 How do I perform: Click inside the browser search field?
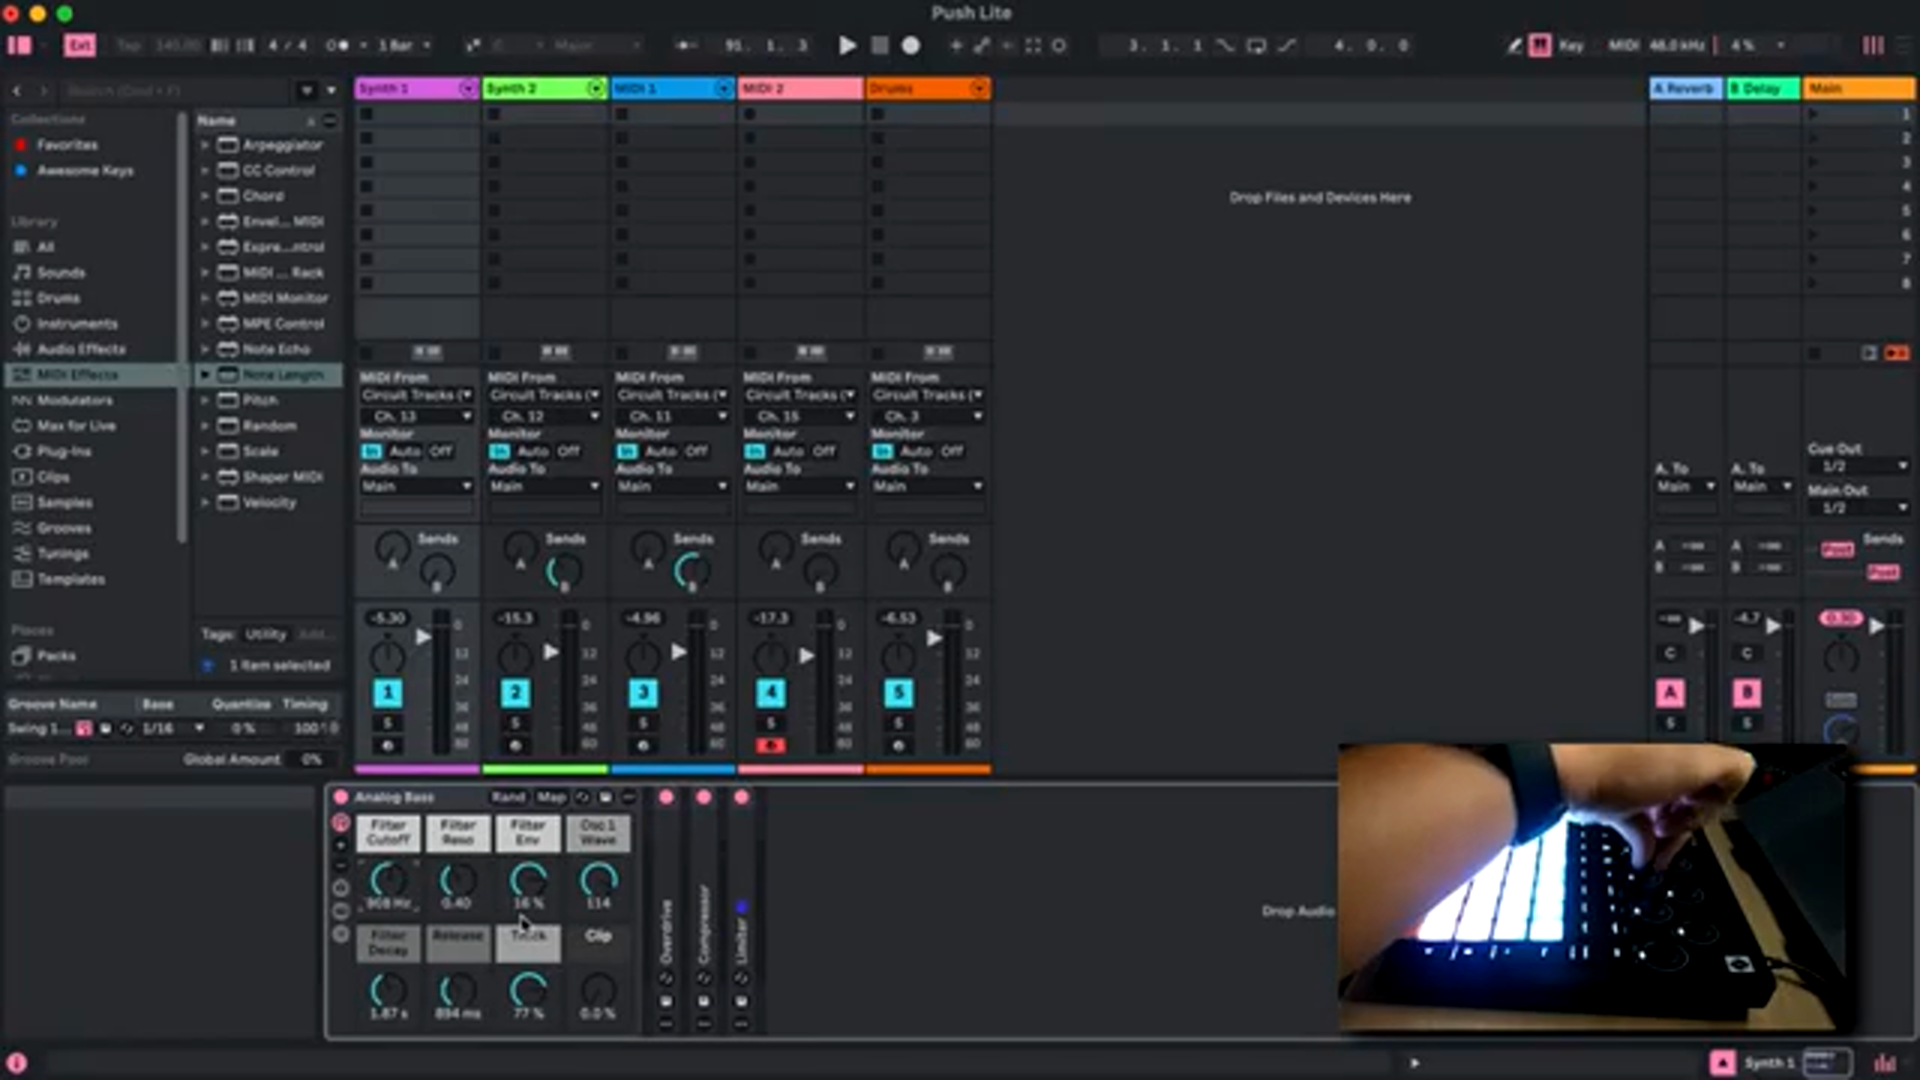click(x=170, y=90)
